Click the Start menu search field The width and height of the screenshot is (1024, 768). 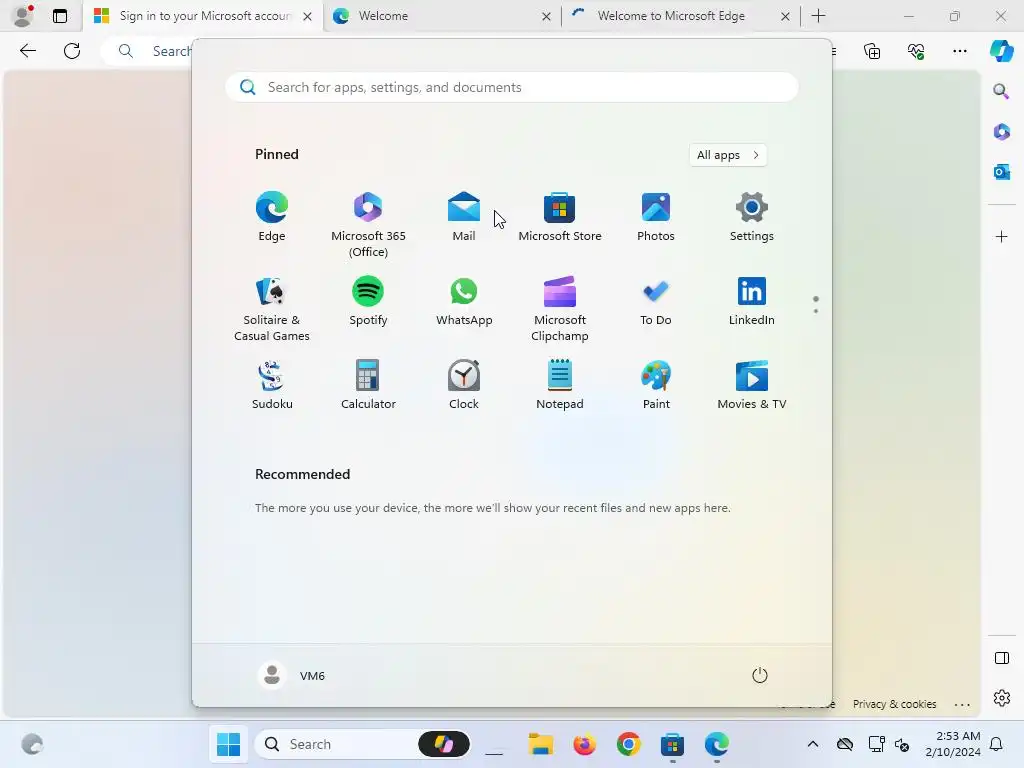[x=512, y=88]
